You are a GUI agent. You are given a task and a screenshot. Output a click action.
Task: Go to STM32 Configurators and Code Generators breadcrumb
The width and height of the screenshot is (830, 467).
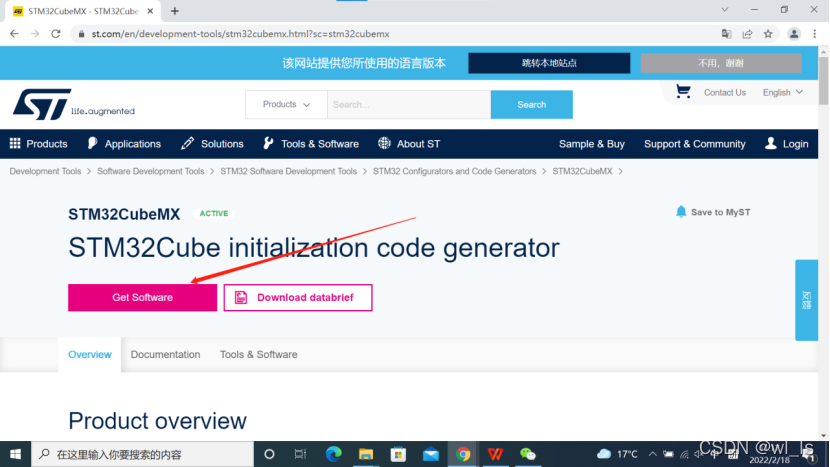point(454,171)
